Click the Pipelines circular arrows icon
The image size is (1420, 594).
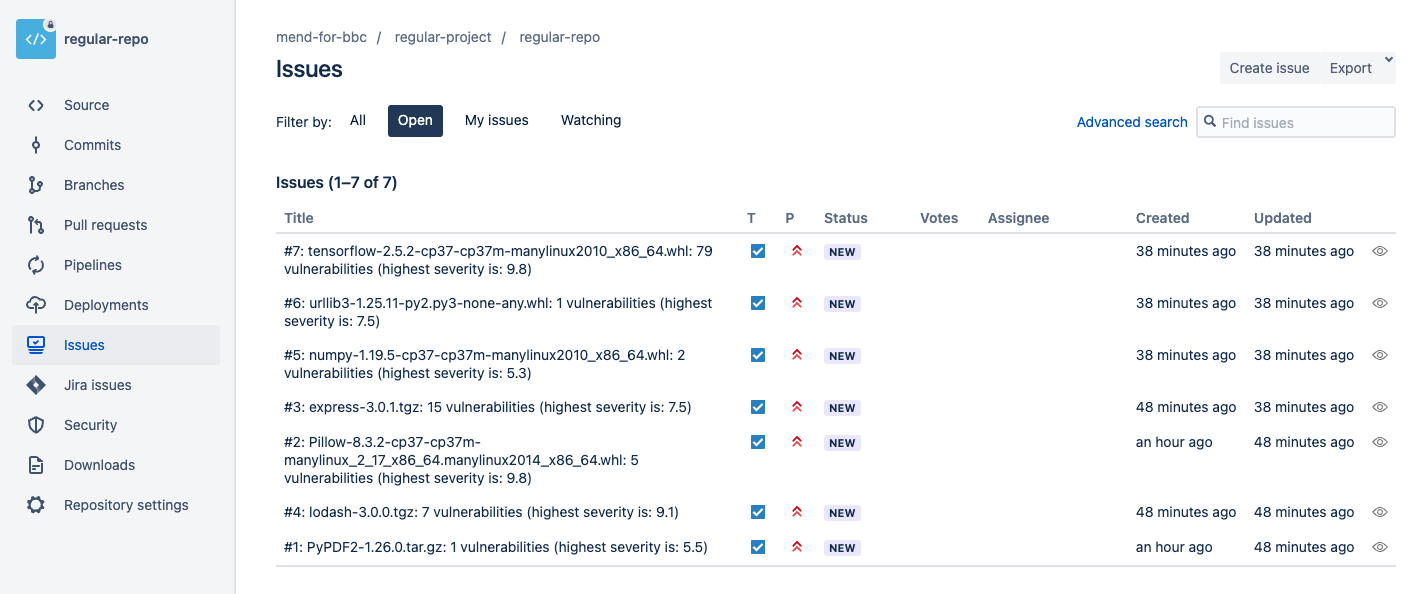click(x=36, y=265)
